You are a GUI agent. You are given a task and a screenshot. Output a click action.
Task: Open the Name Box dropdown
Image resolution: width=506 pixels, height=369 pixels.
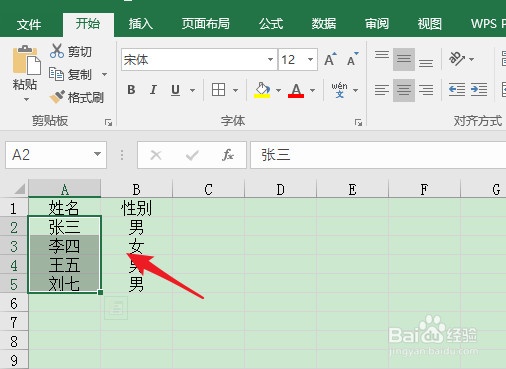[x=97, y=154]
